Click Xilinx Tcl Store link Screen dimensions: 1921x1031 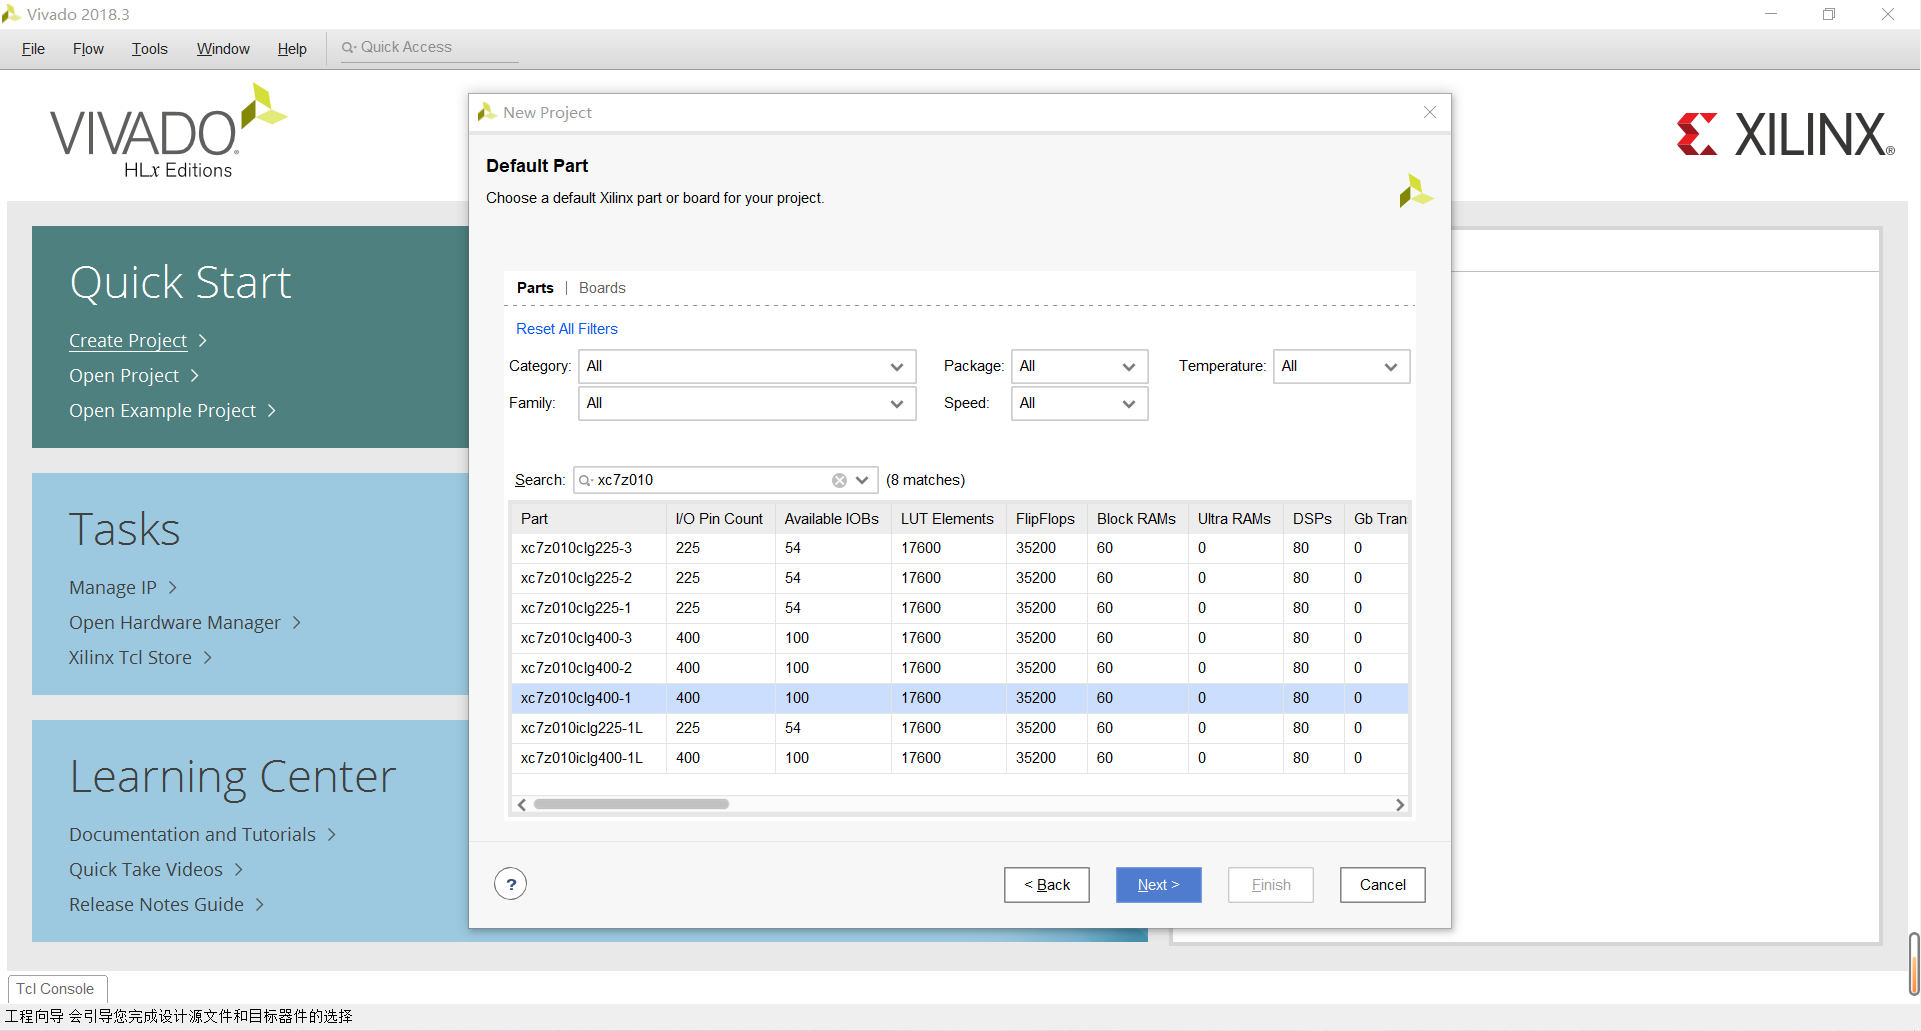click(x=130, y=658)
